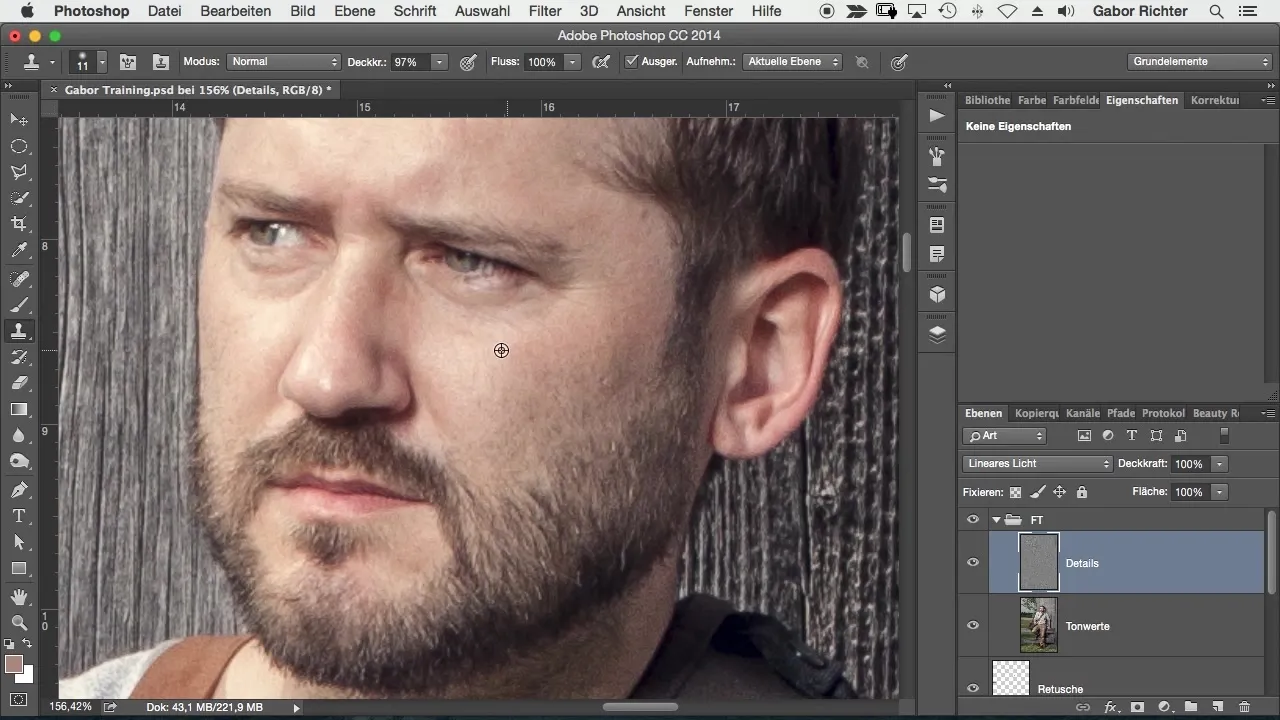Image resolution: width=1280 pixels, height=720 pixels.
Task: Switch to the Korrekturen tab
Action: click(1214, 100)
